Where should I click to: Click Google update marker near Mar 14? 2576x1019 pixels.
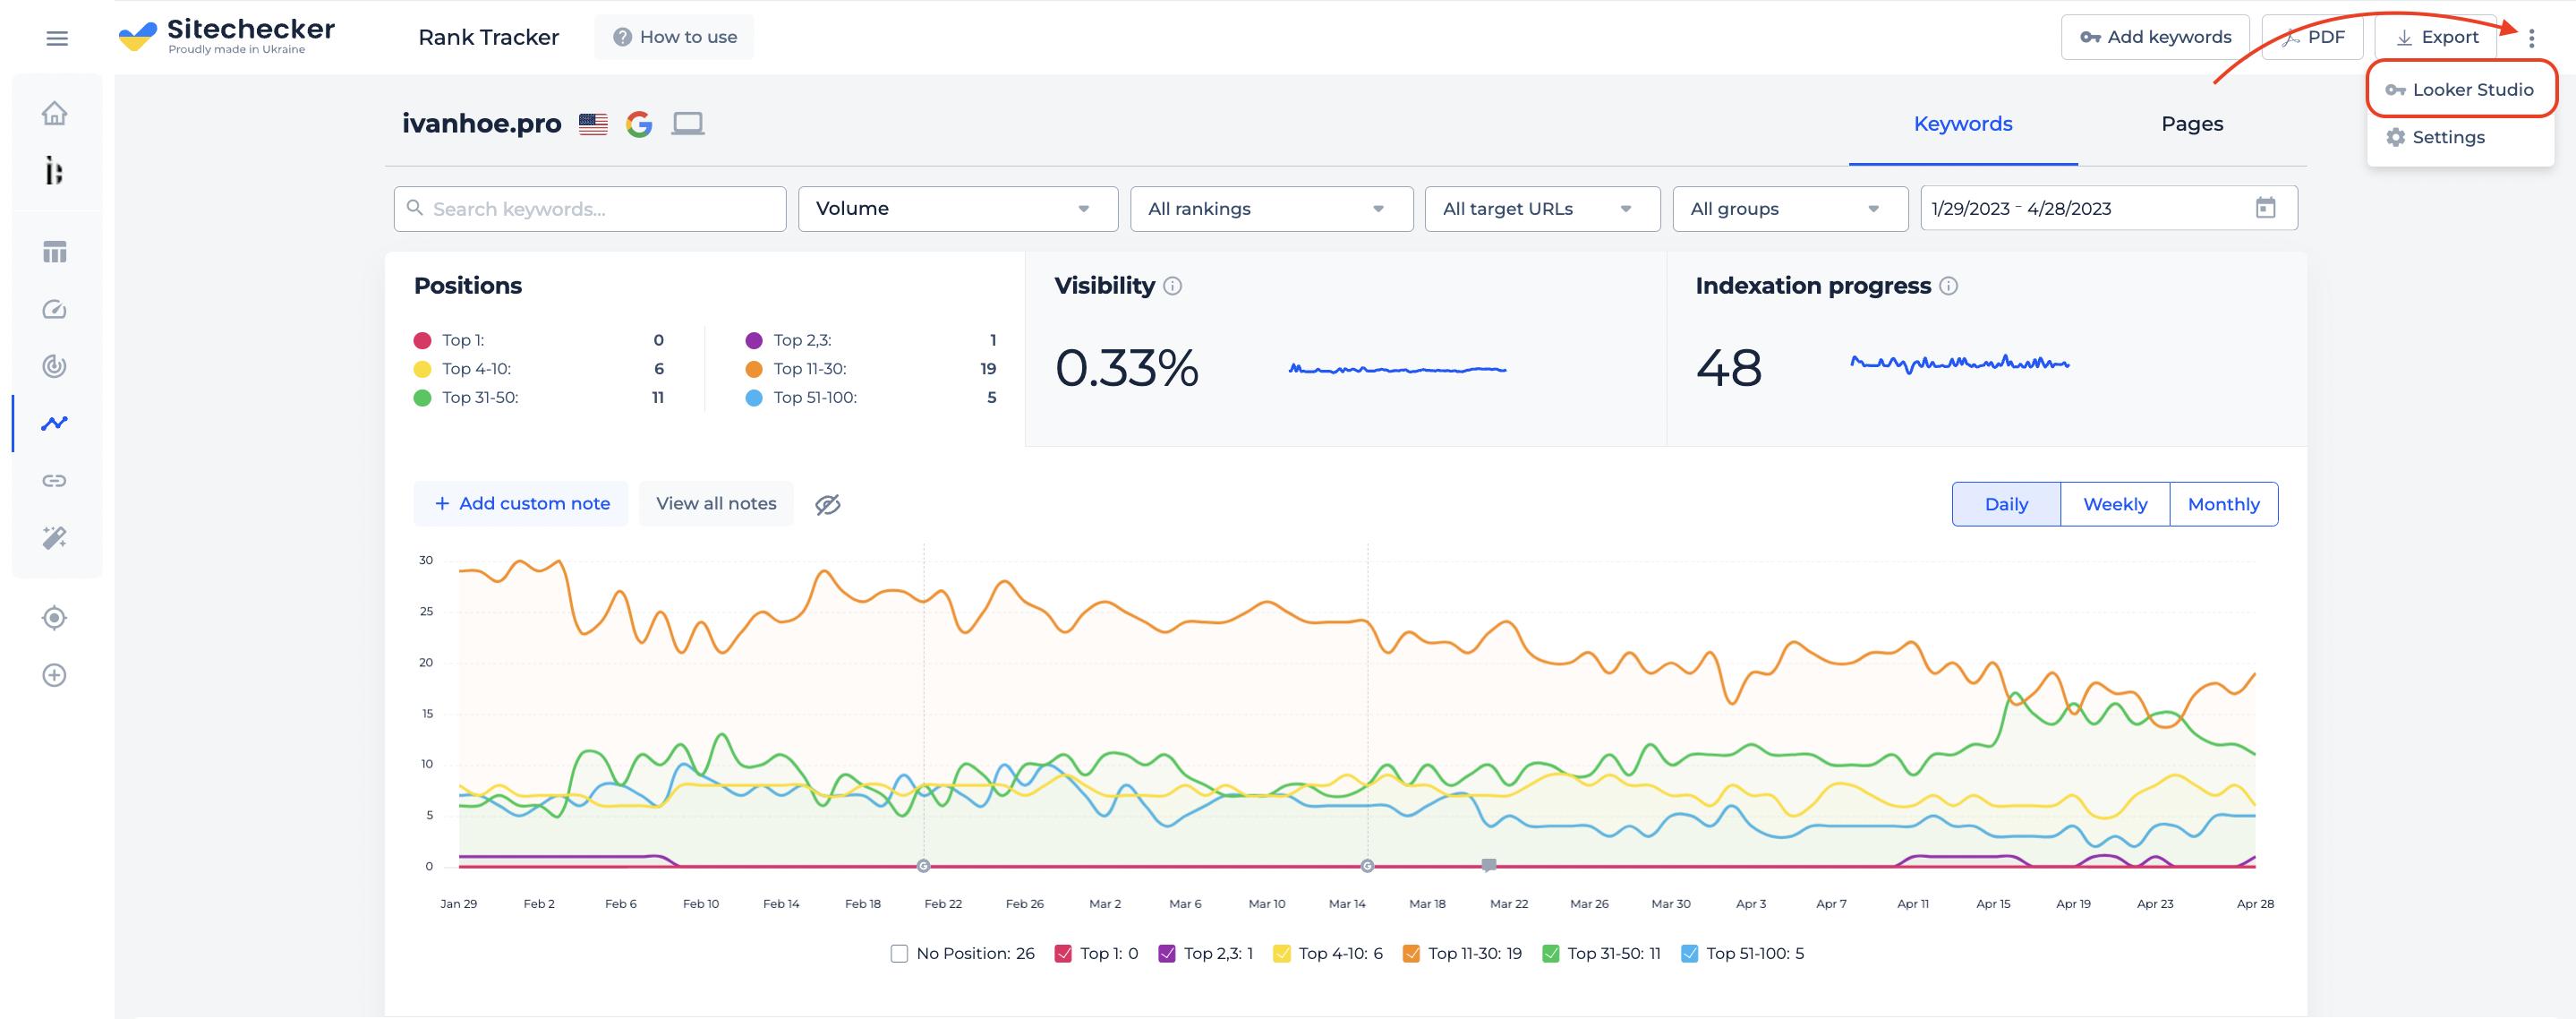1367,866
